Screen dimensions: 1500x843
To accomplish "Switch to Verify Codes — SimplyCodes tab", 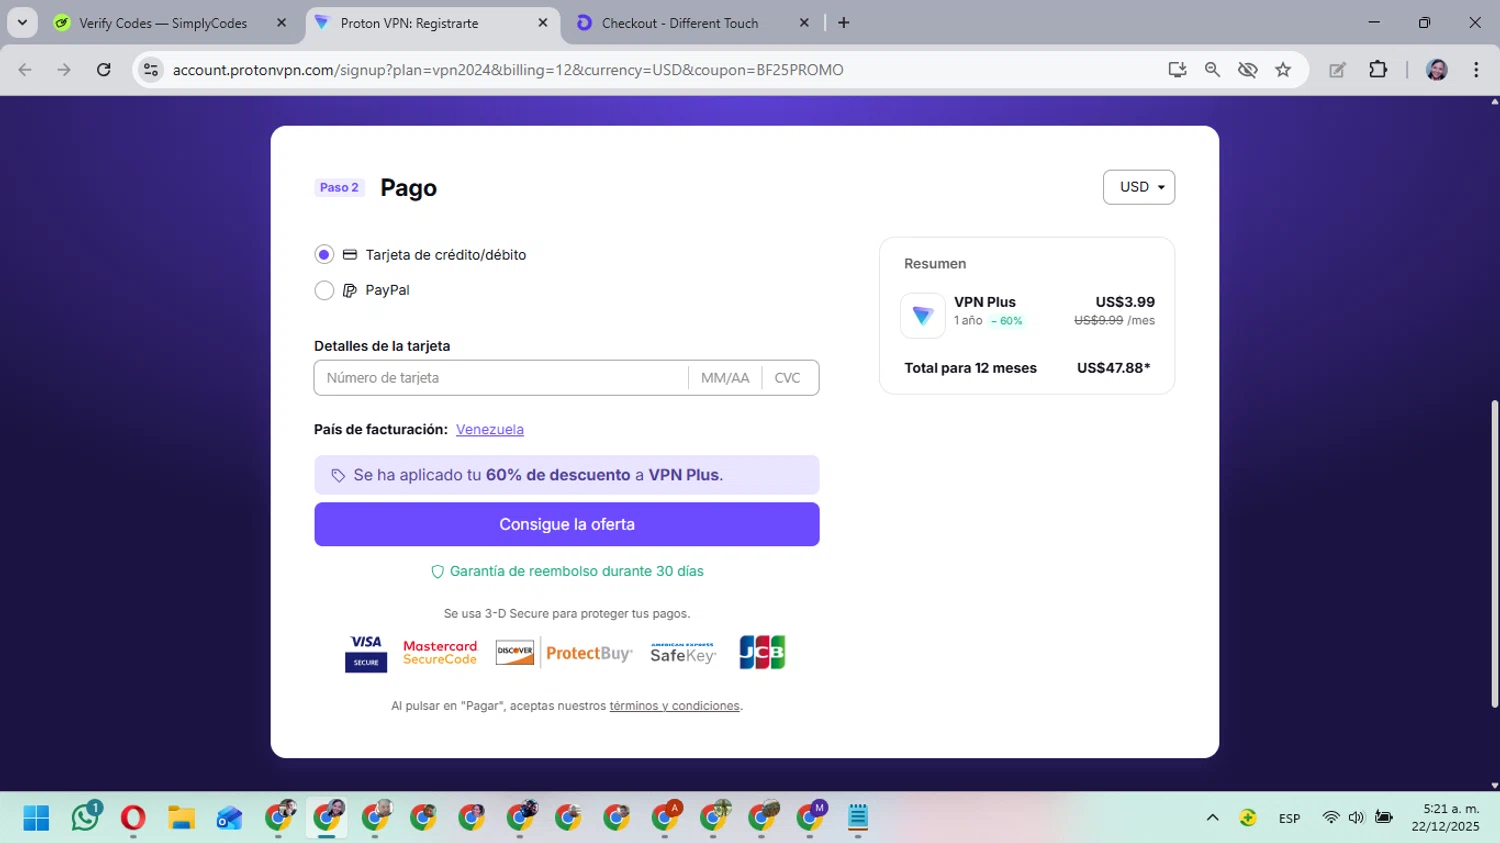I will 163,23.
